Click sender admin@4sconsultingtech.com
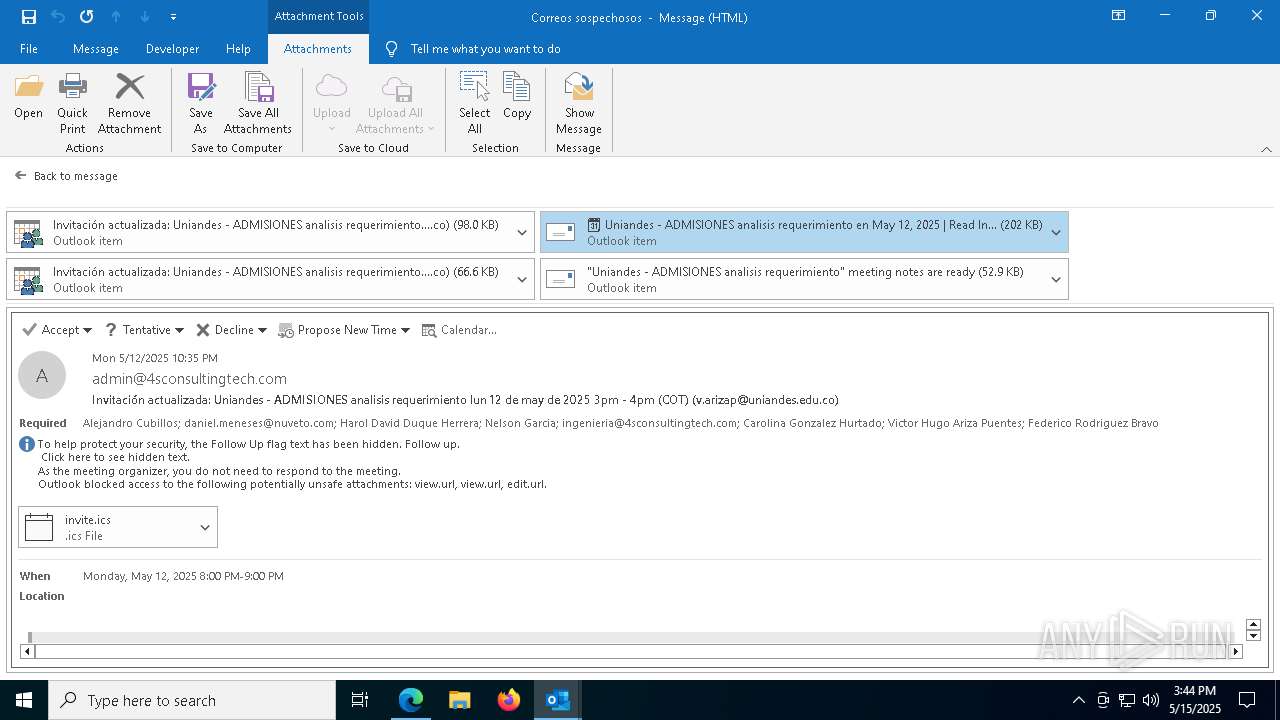The image size is (1280, 720). coord(189,379)
